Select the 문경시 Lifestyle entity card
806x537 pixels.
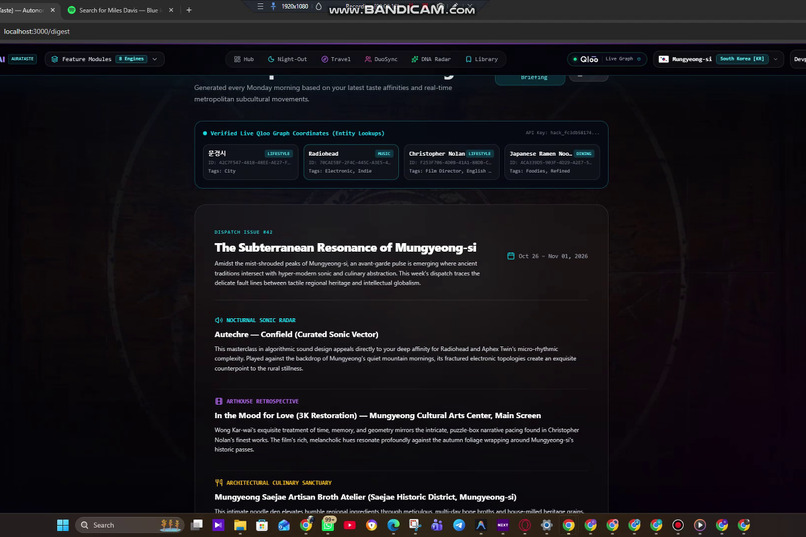[250, 162]
